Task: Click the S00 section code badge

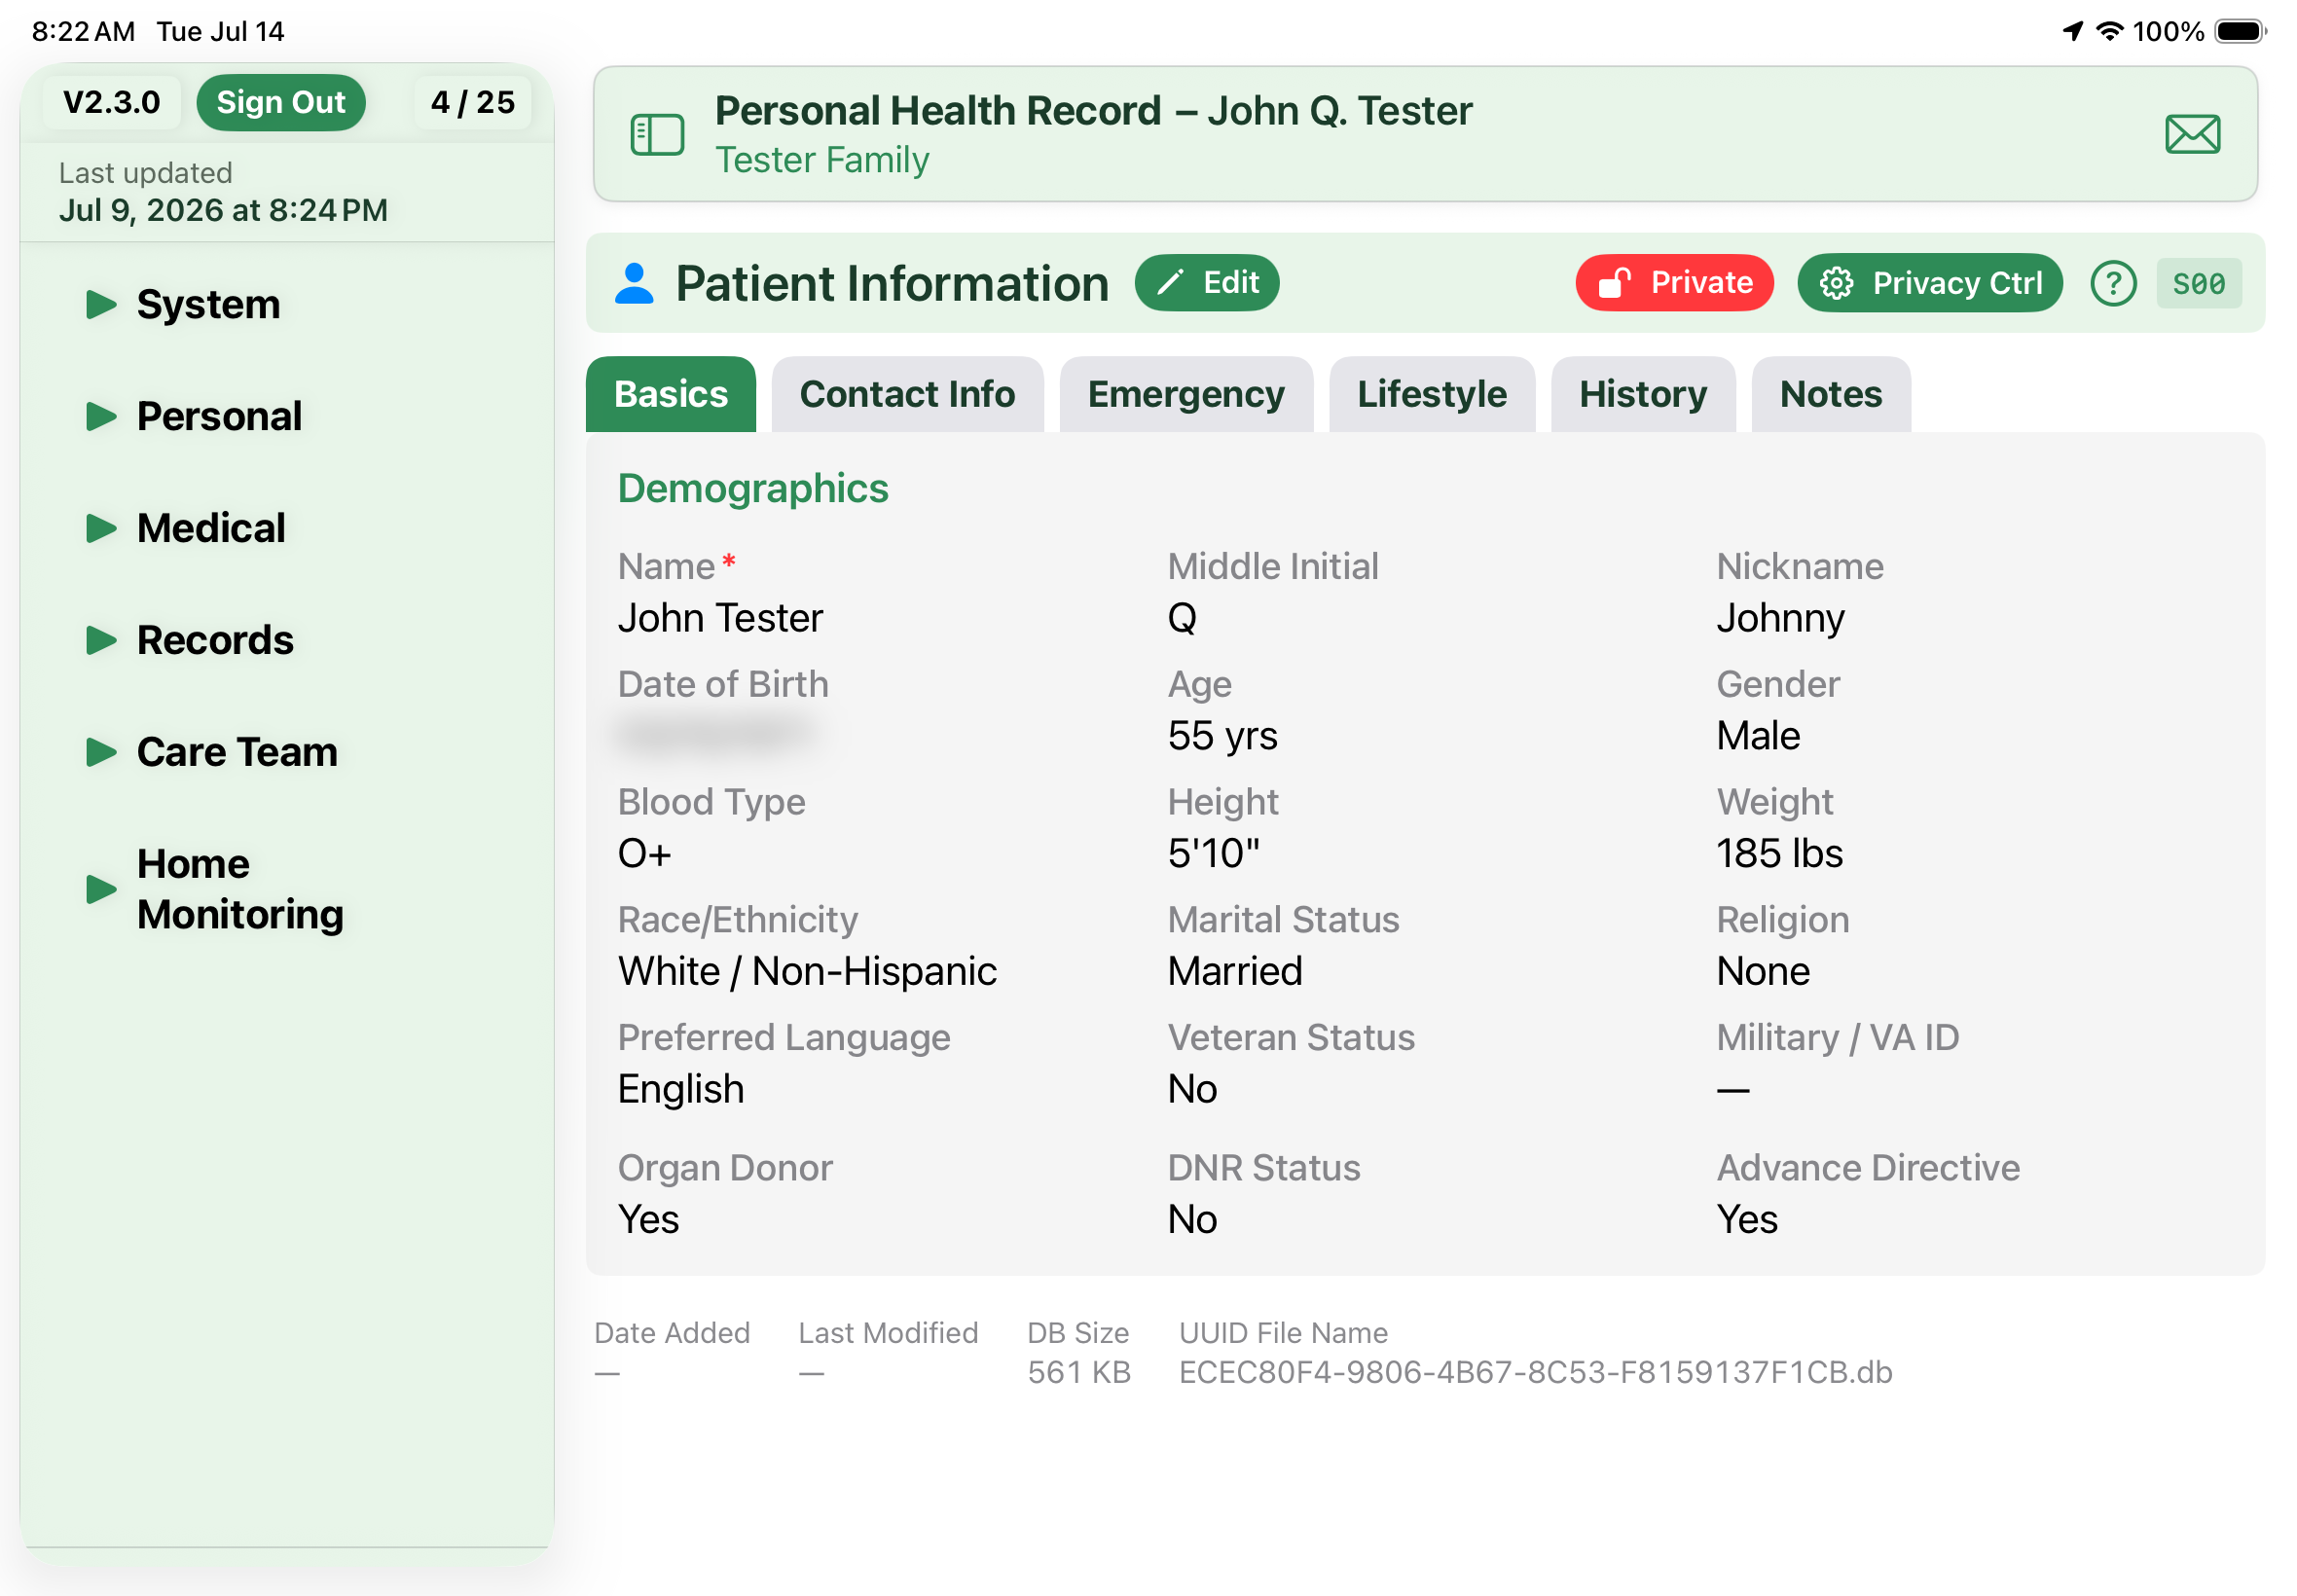Action: point(2198,284)
